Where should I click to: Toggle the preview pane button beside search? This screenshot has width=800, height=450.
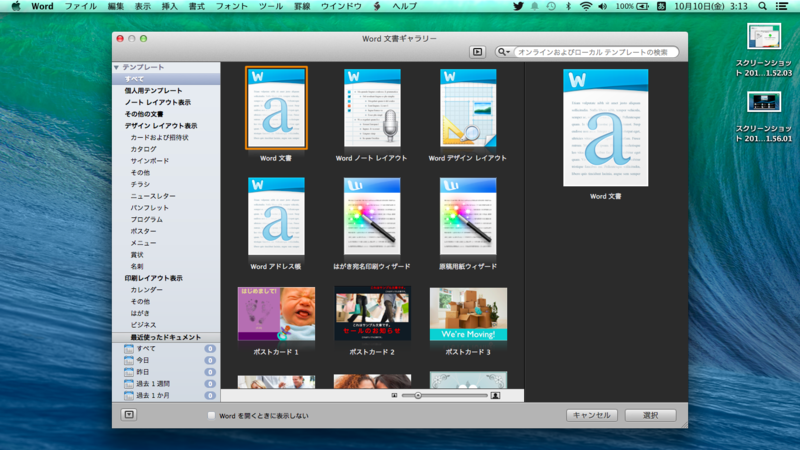click(478, 52)
